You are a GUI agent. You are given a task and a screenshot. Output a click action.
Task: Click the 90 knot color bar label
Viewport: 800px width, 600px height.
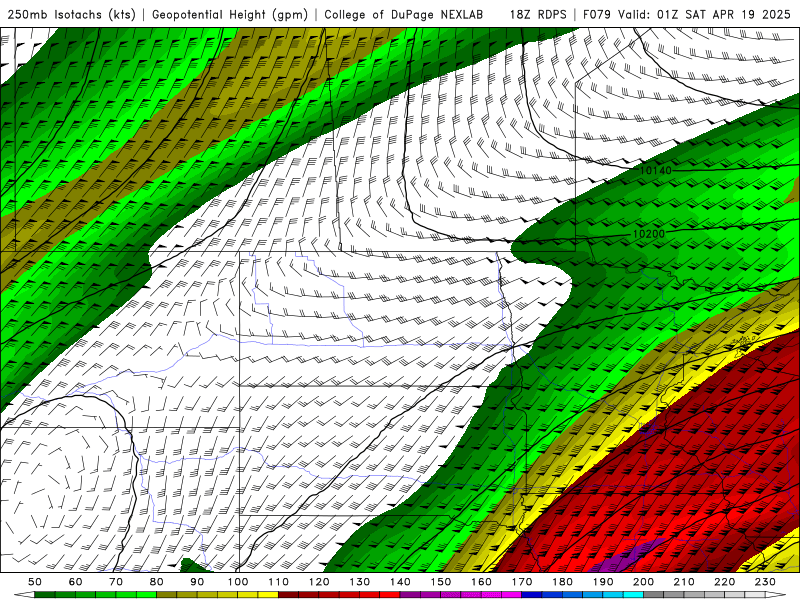coord(197,582)
